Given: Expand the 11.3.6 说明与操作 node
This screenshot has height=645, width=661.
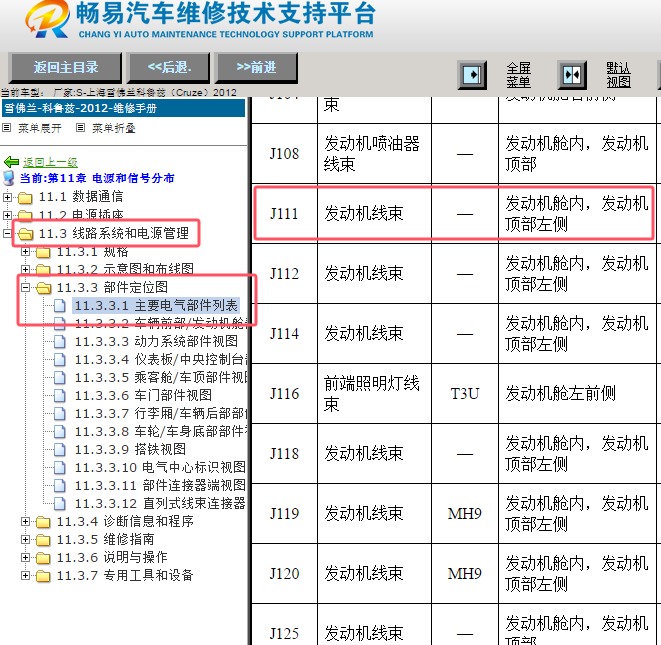Looking at the screenshot, I should click(x=25, y=557).
